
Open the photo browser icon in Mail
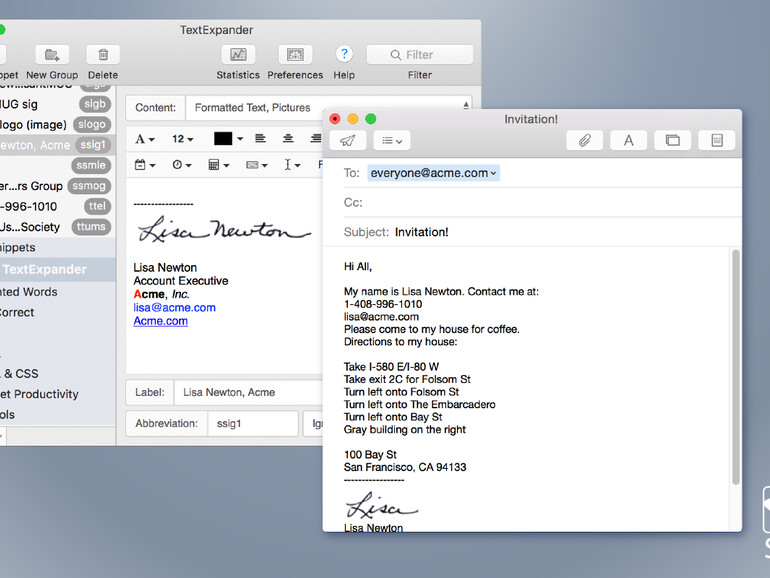pyautogui.click(x=672, y=140)
